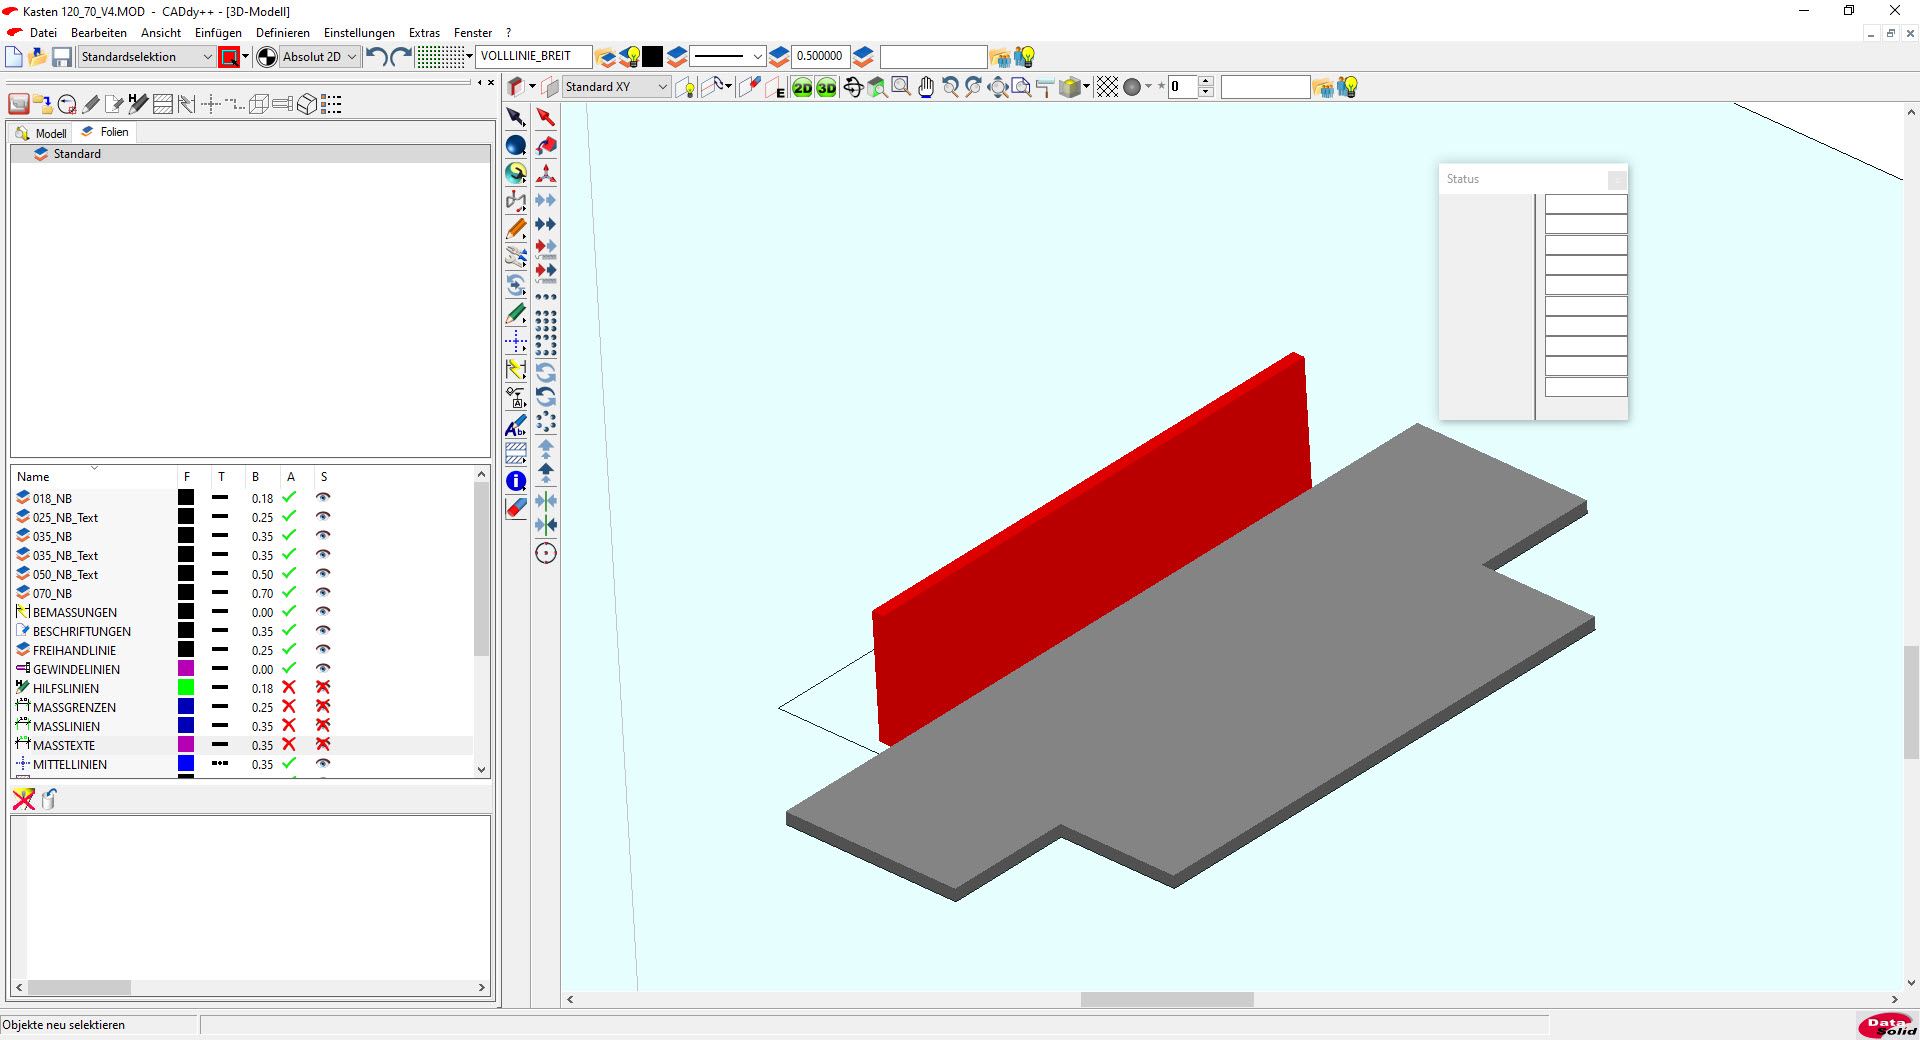
Task: Click the save diskette icon
Action: pos(62,57)
